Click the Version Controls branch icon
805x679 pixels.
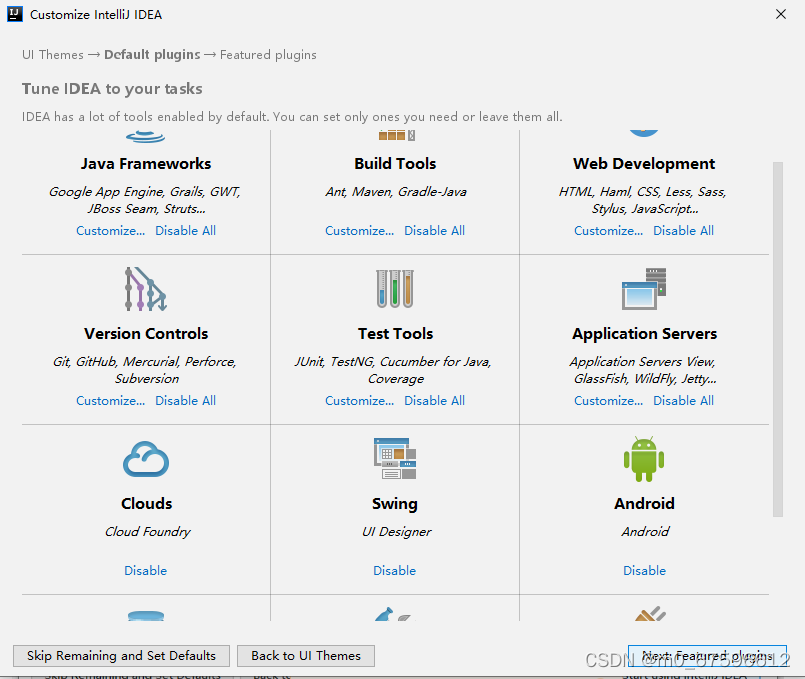[x=145, y=289]
